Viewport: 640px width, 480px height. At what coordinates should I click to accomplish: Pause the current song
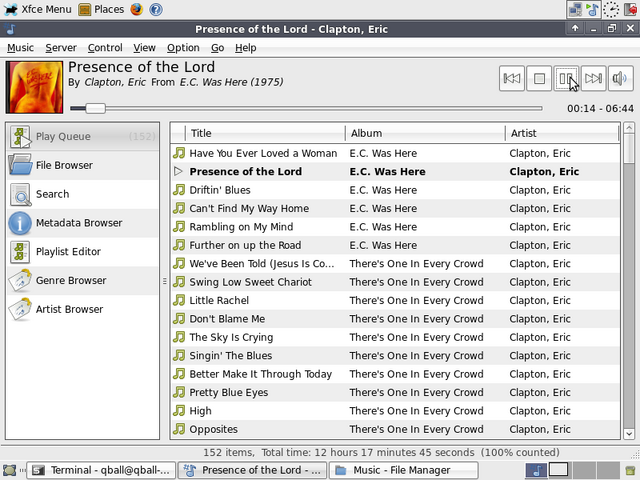coord(566,78)
